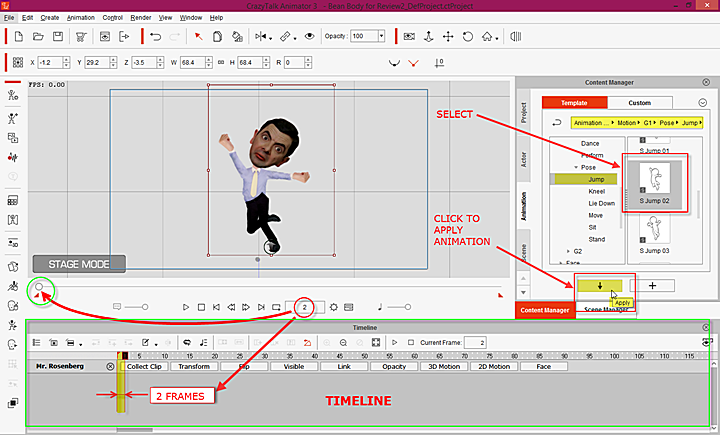Click the R rotation stepper arrows

pyautogui.click(x=308, y=62)
